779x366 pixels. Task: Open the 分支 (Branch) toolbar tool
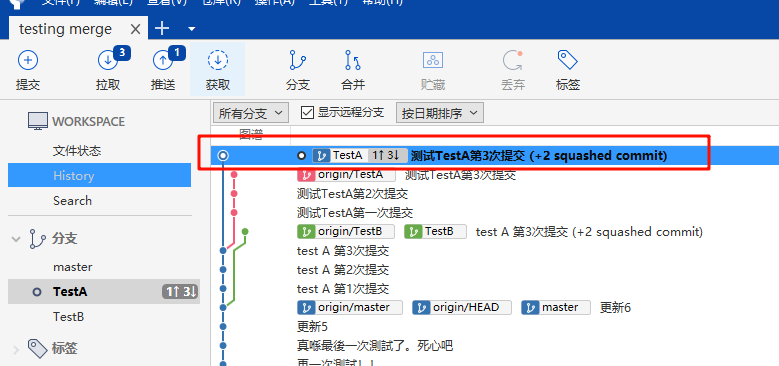(298, 61)
